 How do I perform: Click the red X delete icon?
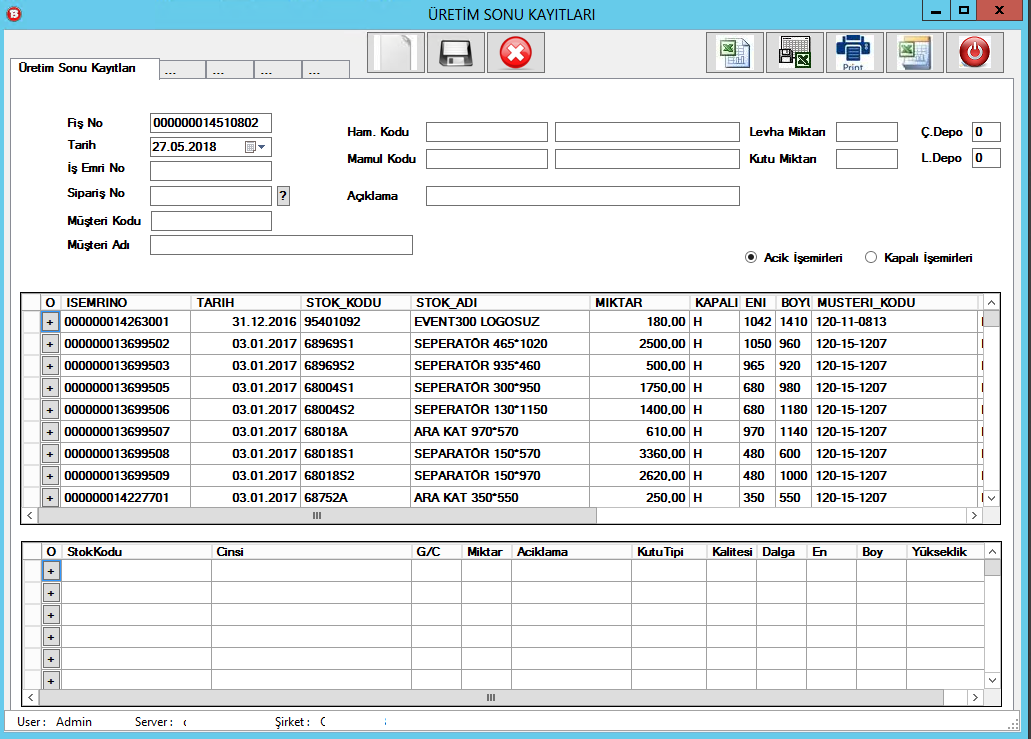coord(516,52)
